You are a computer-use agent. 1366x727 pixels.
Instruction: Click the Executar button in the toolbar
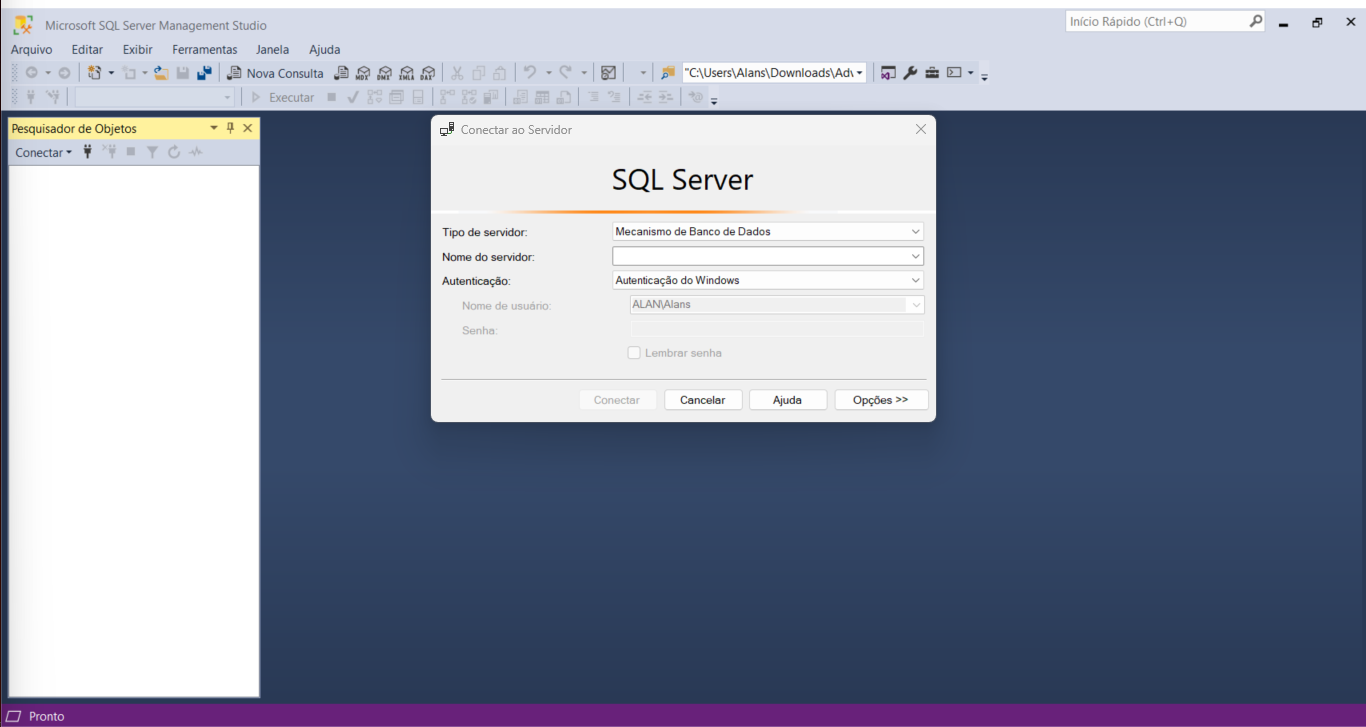(x=283, y=98)
